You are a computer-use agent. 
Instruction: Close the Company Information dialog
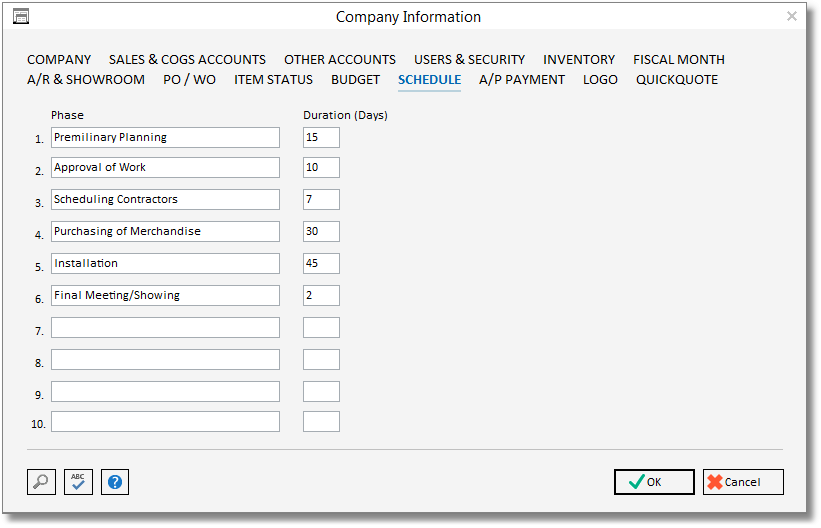point(792,16)
